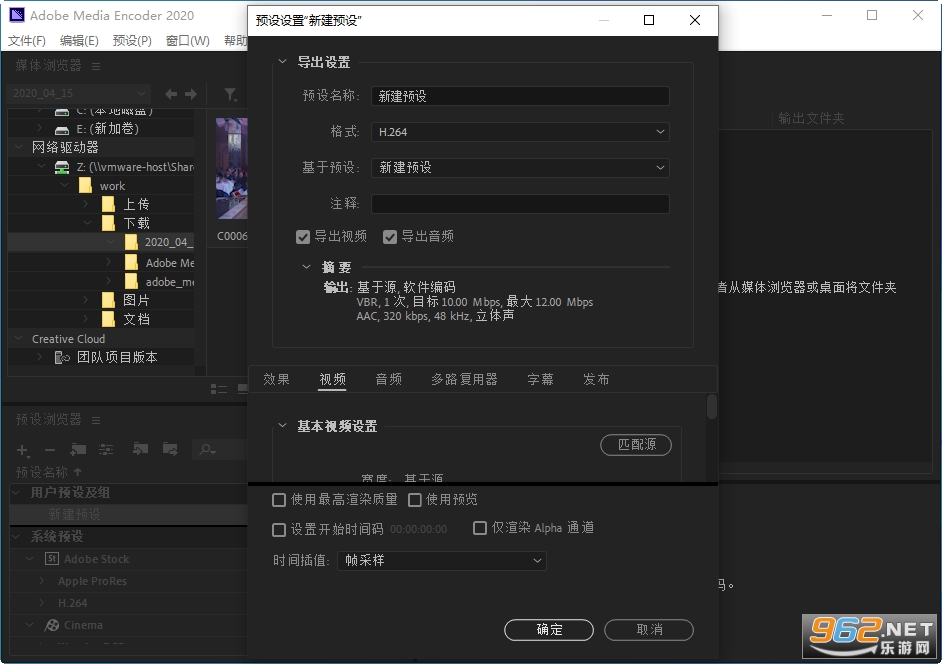This screenshot has height=664, width=942.
Task: Switch to the 字幕 tab
Action: 540,379
